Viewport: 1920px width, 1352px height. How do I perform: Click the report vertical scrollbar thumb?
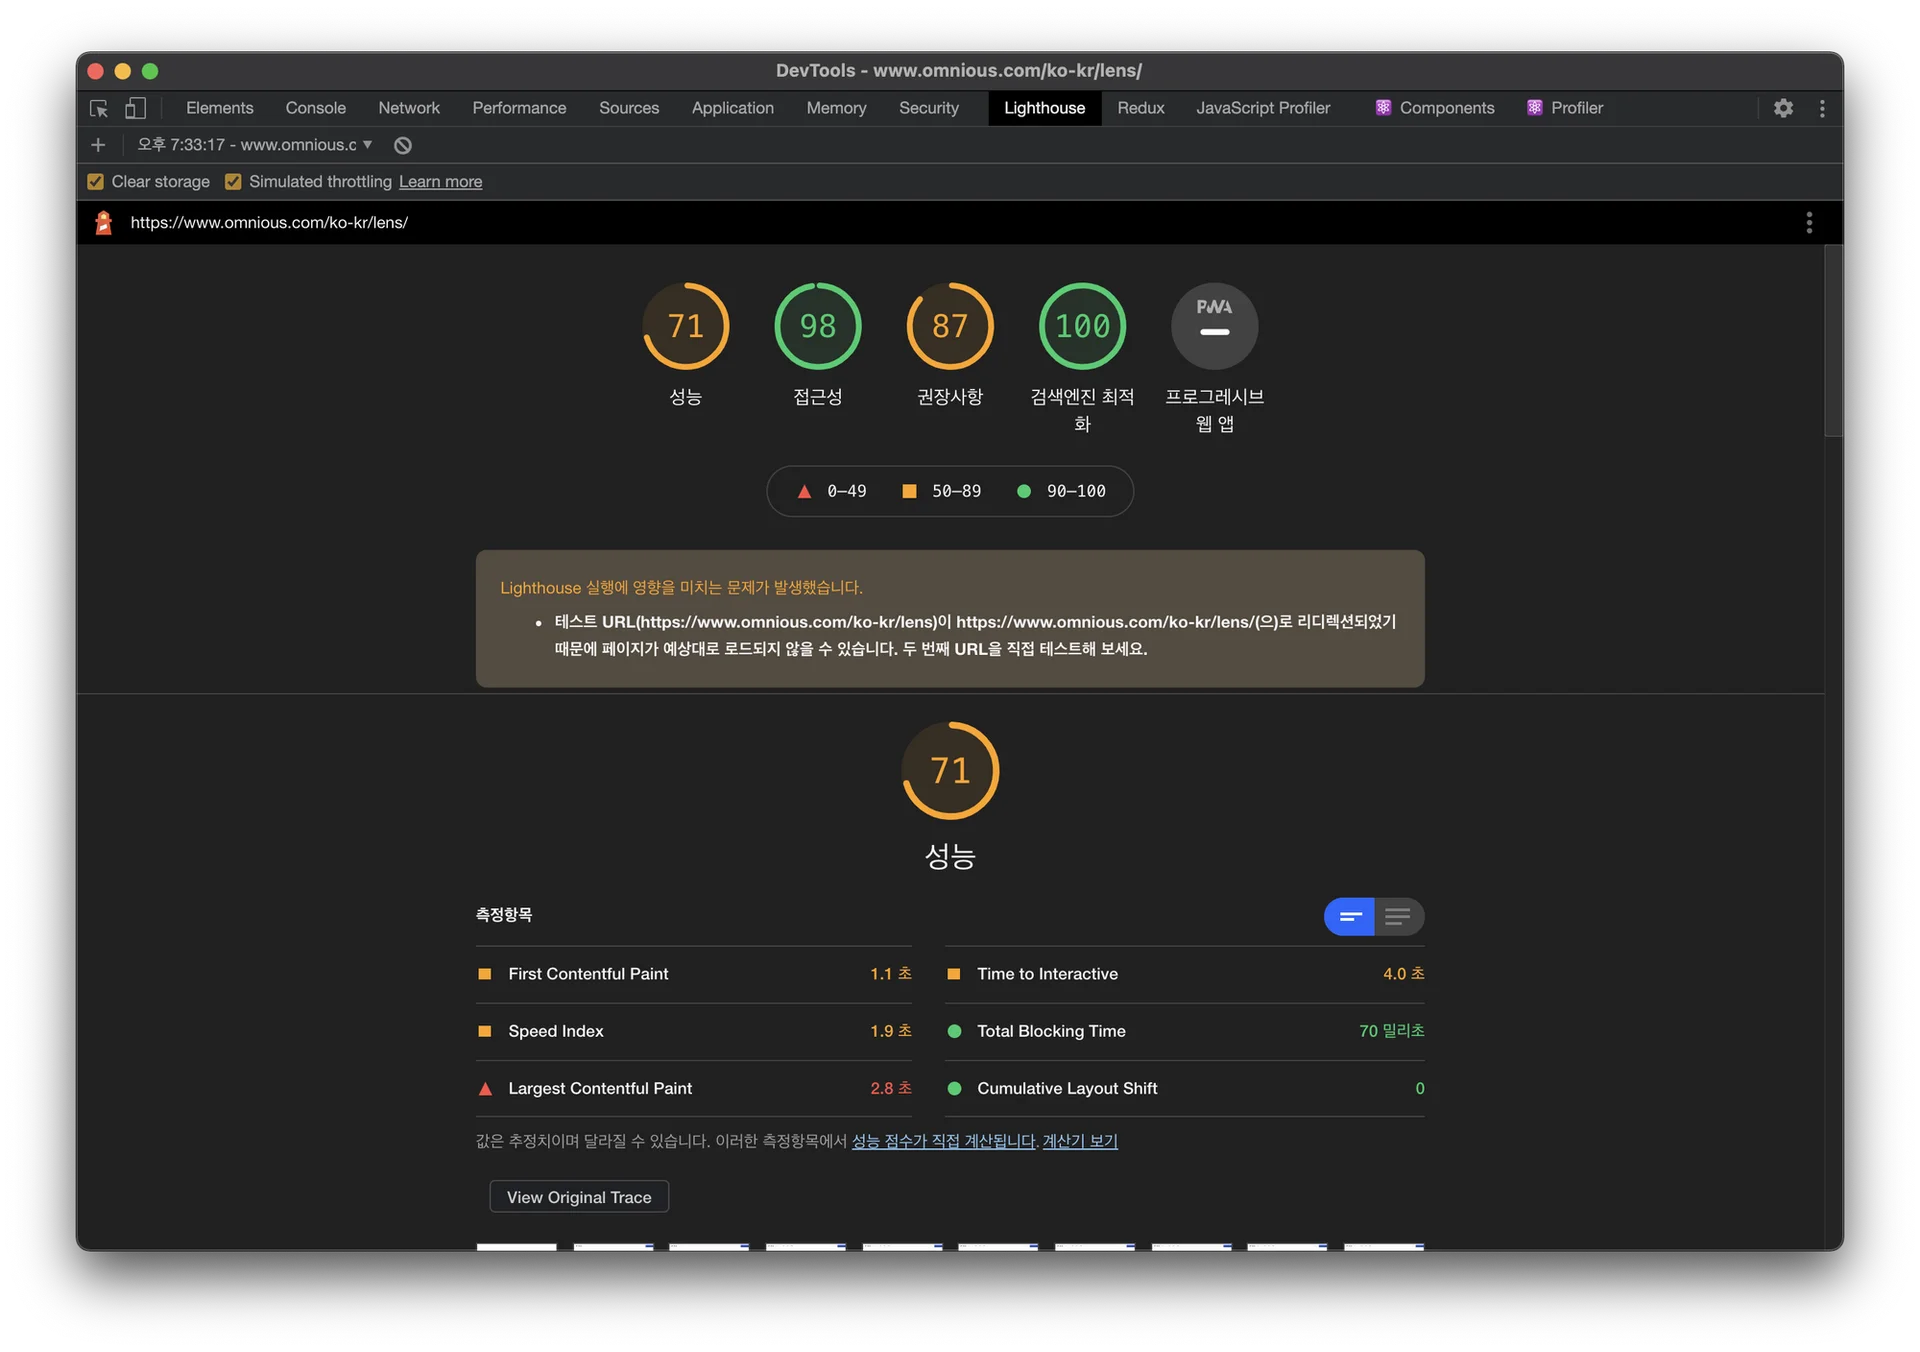1832,340
